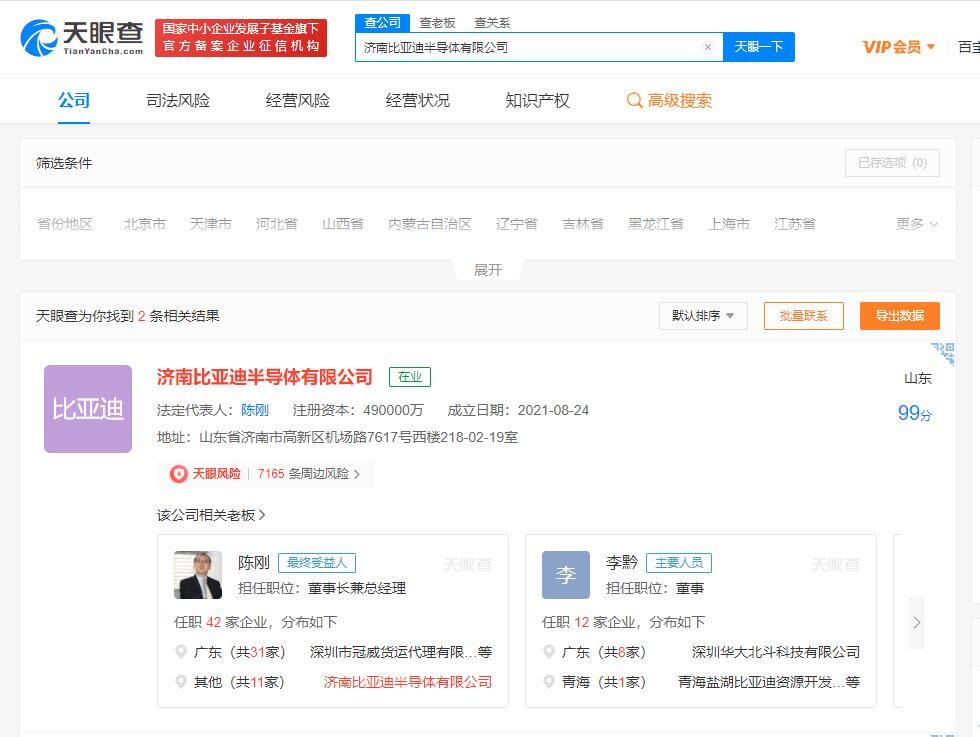Open the VIP会员 dropdown menu
The image size is (980, 737).
897,47
